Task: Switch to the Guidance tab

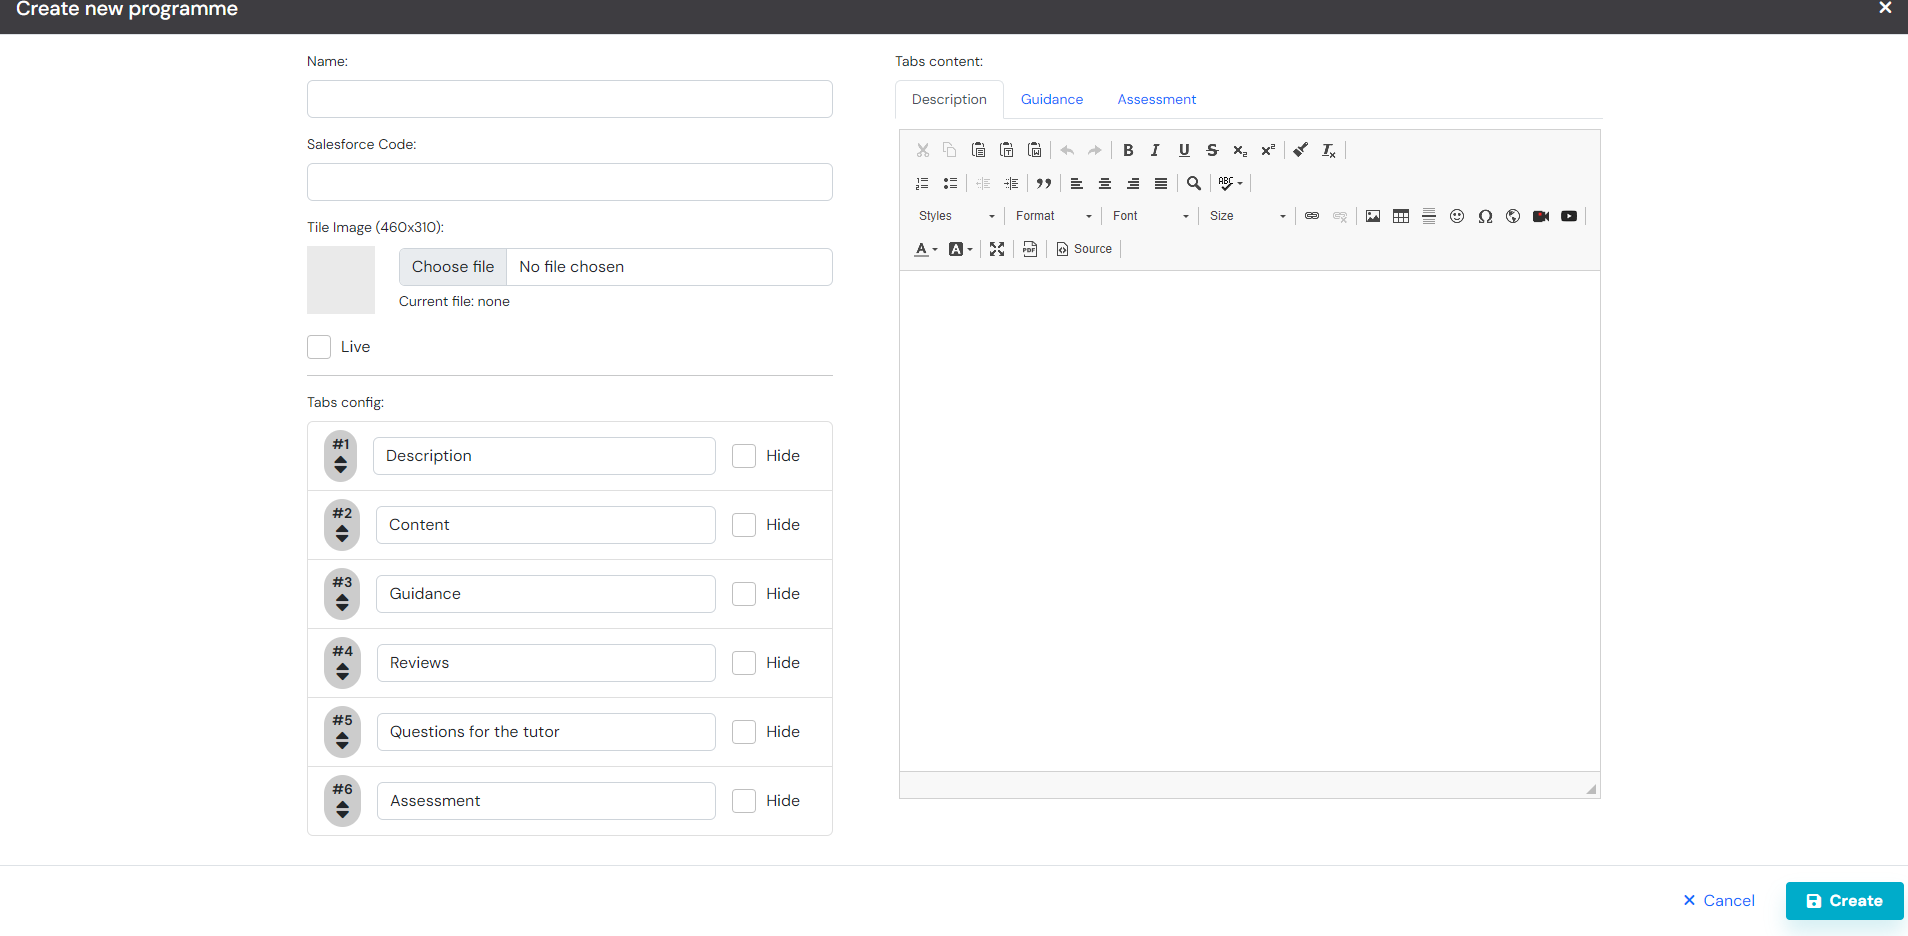Action: (x=1052, y=99)
